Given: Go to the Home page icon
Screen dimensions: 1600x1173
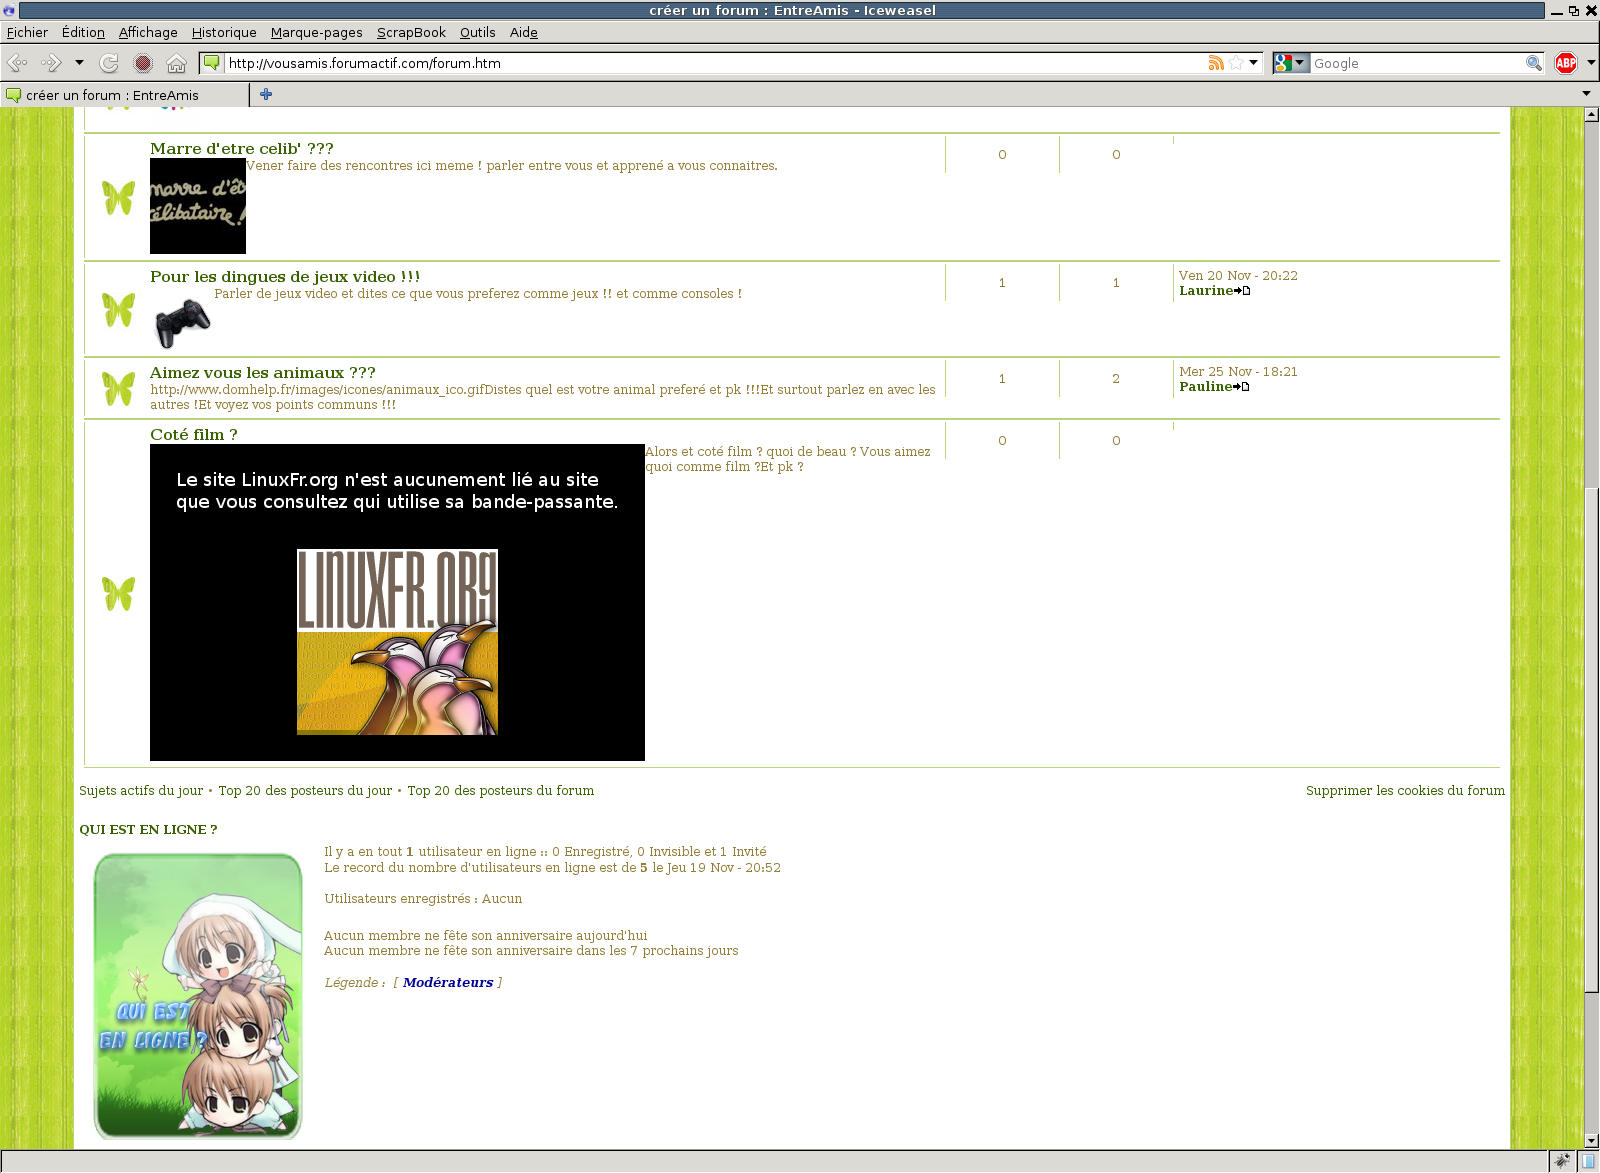Looking at the screenshot, I should click(177, 63).
